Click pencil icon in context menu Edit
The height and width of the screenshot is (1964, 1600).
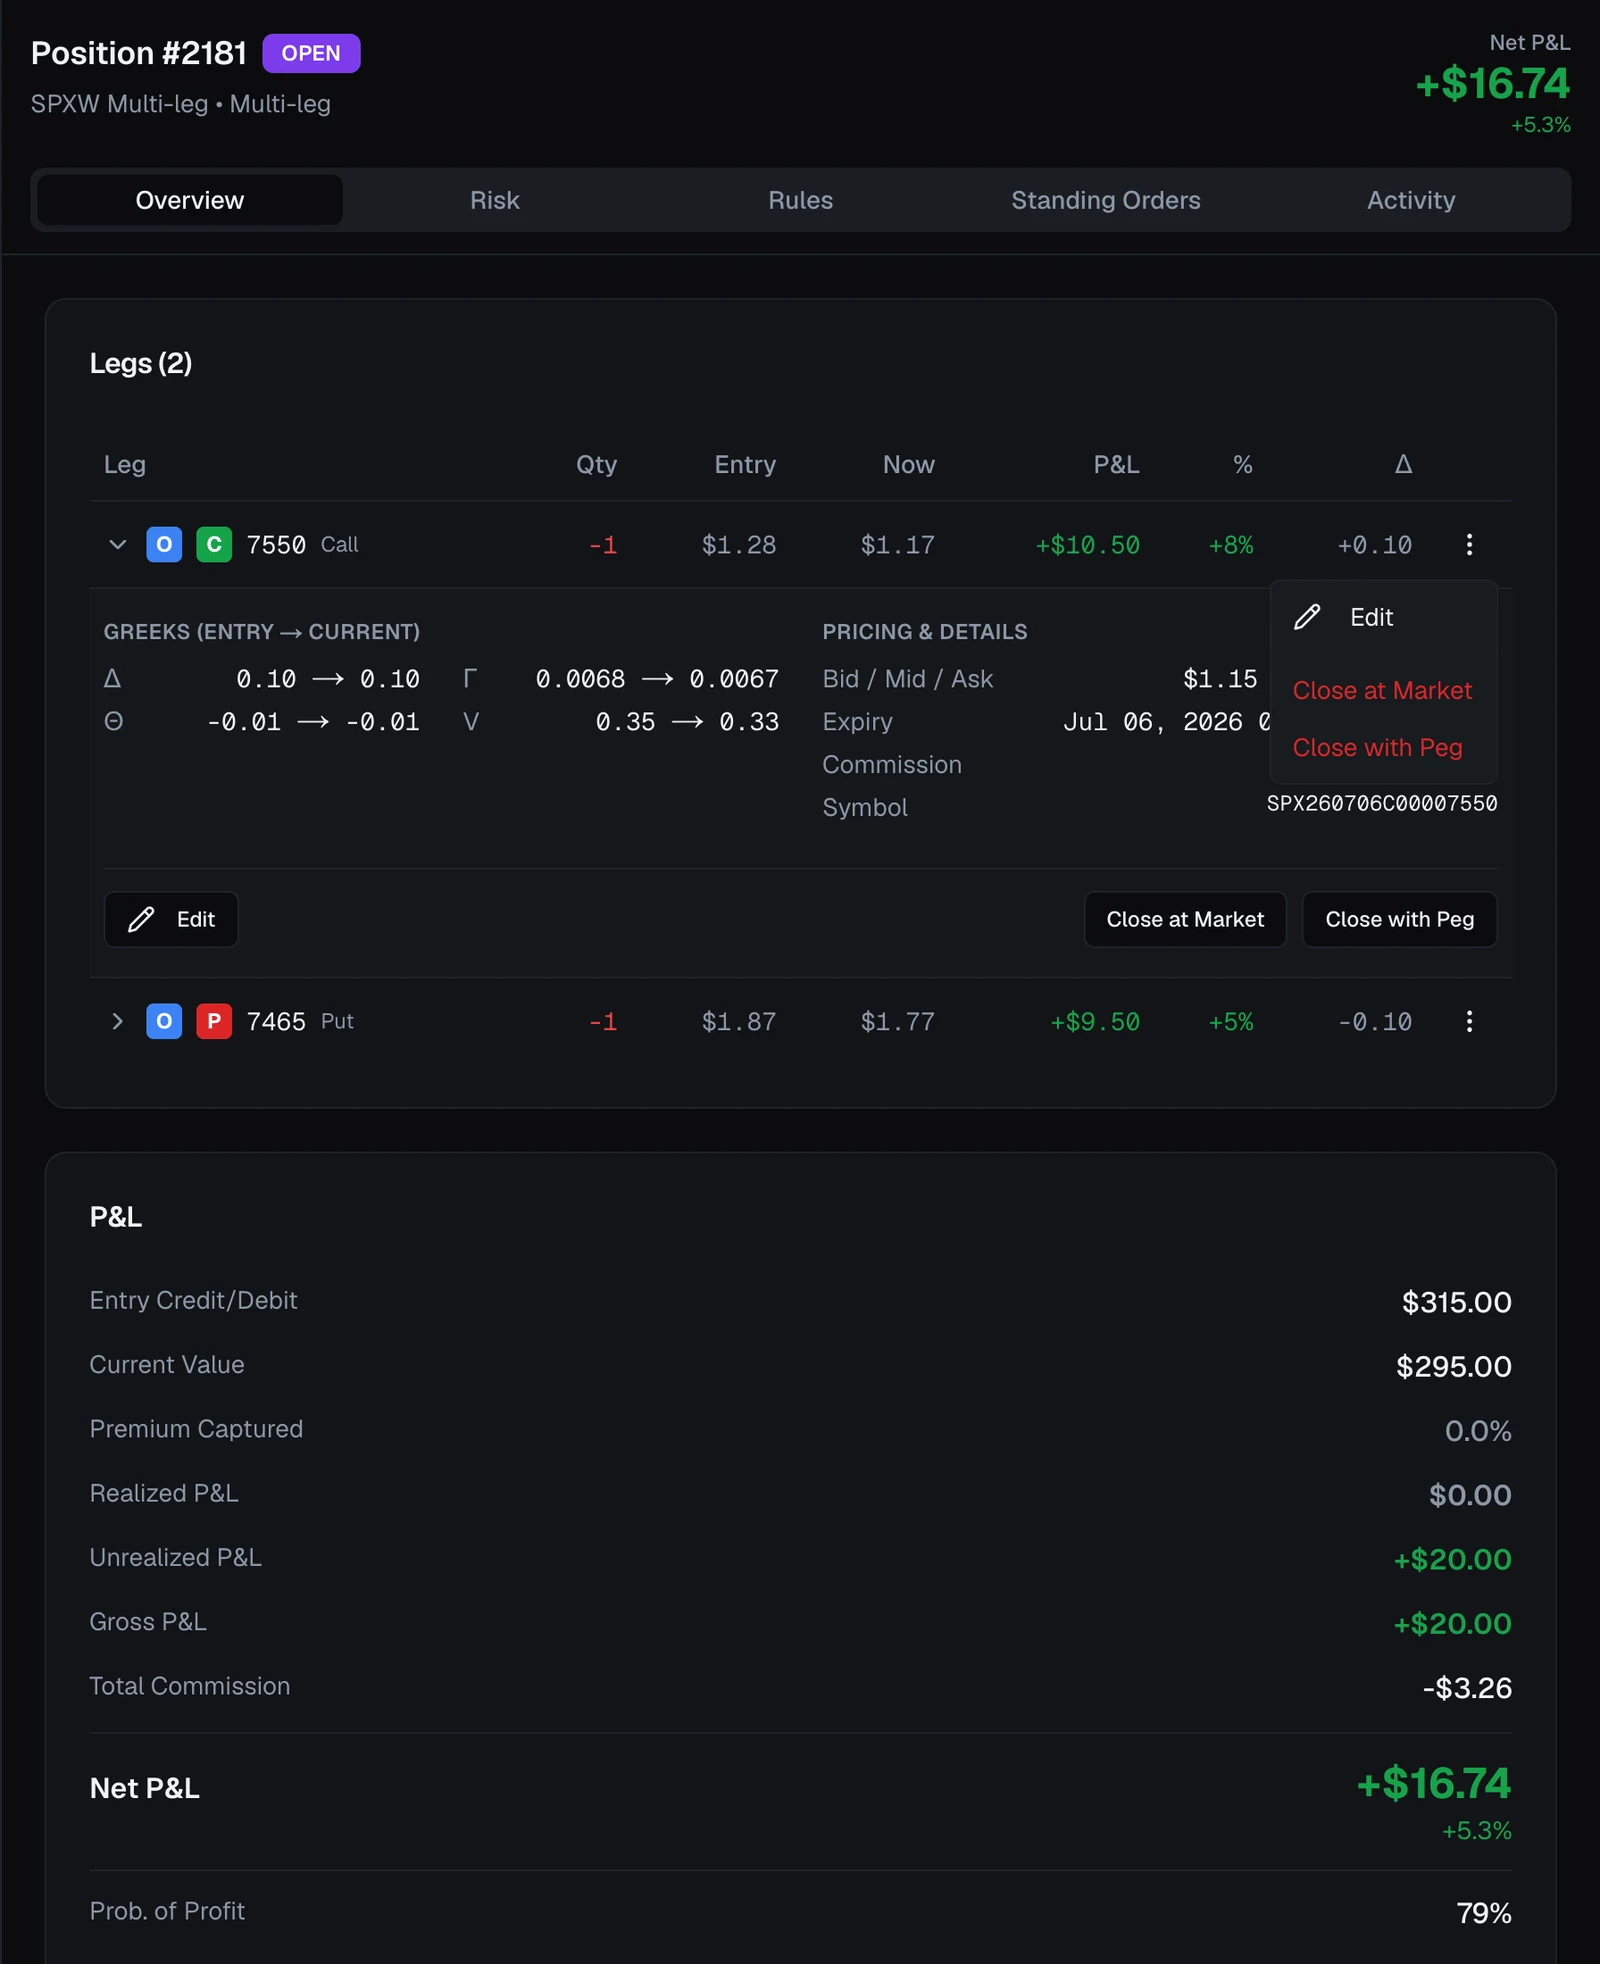(1307, 617)
